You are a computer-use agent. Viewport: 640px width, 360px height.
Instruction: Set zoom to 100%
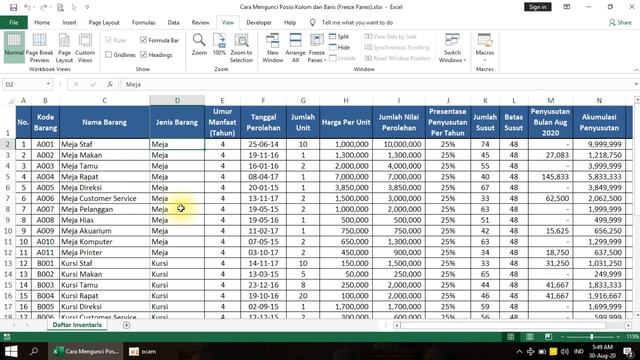(x=219, y=45)
